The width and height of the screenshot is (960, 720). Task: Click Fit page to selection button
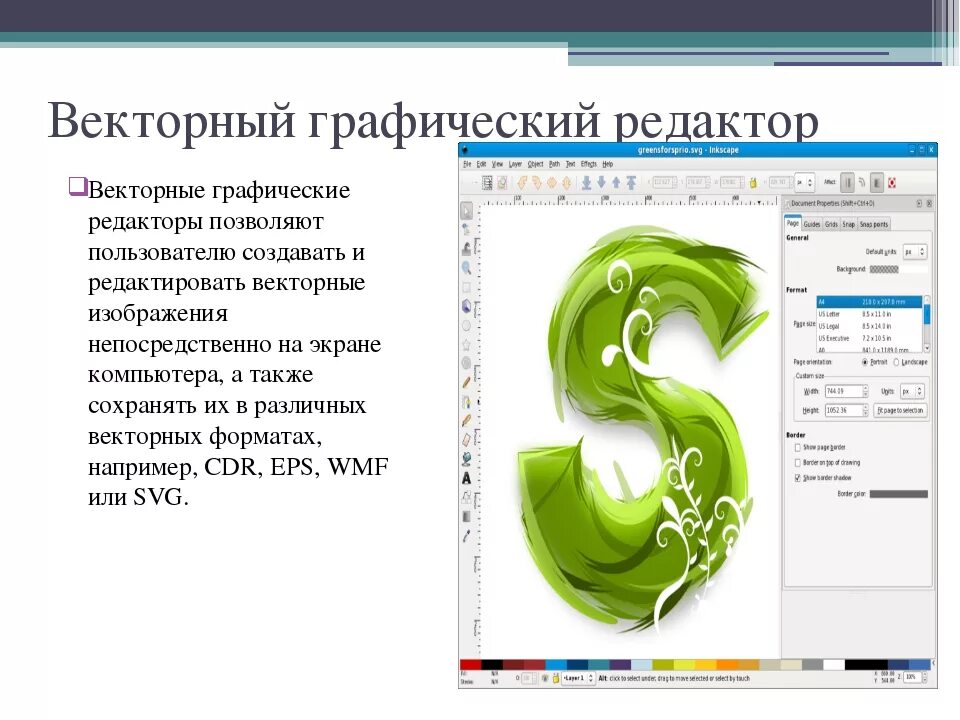tap(900, 410)
